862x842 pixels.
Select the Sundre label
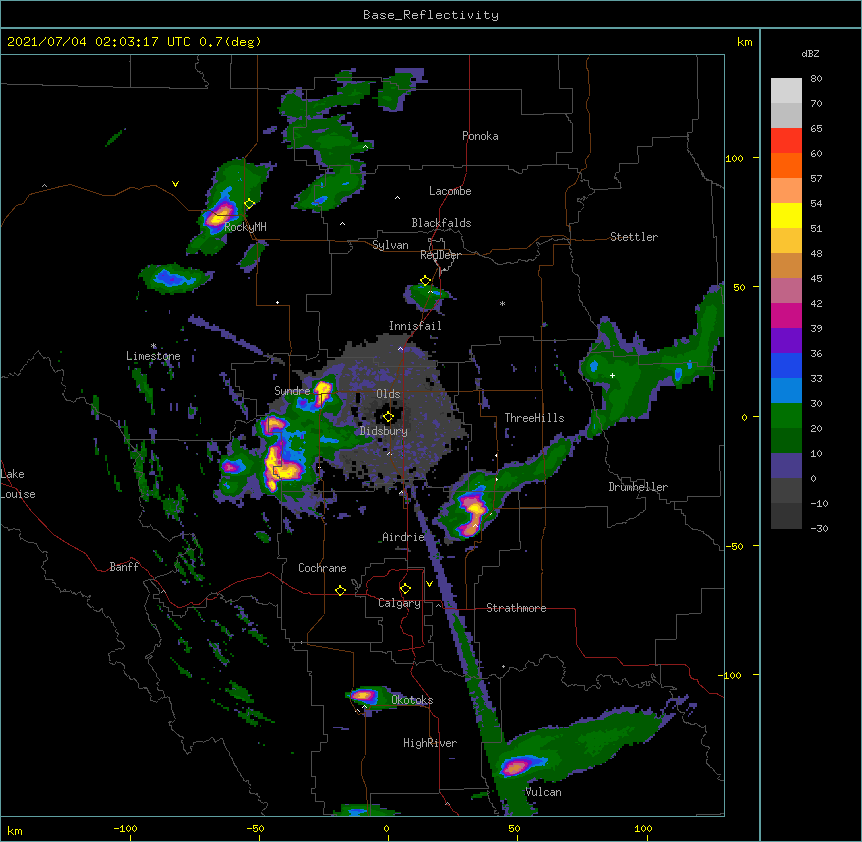(292, 391)
